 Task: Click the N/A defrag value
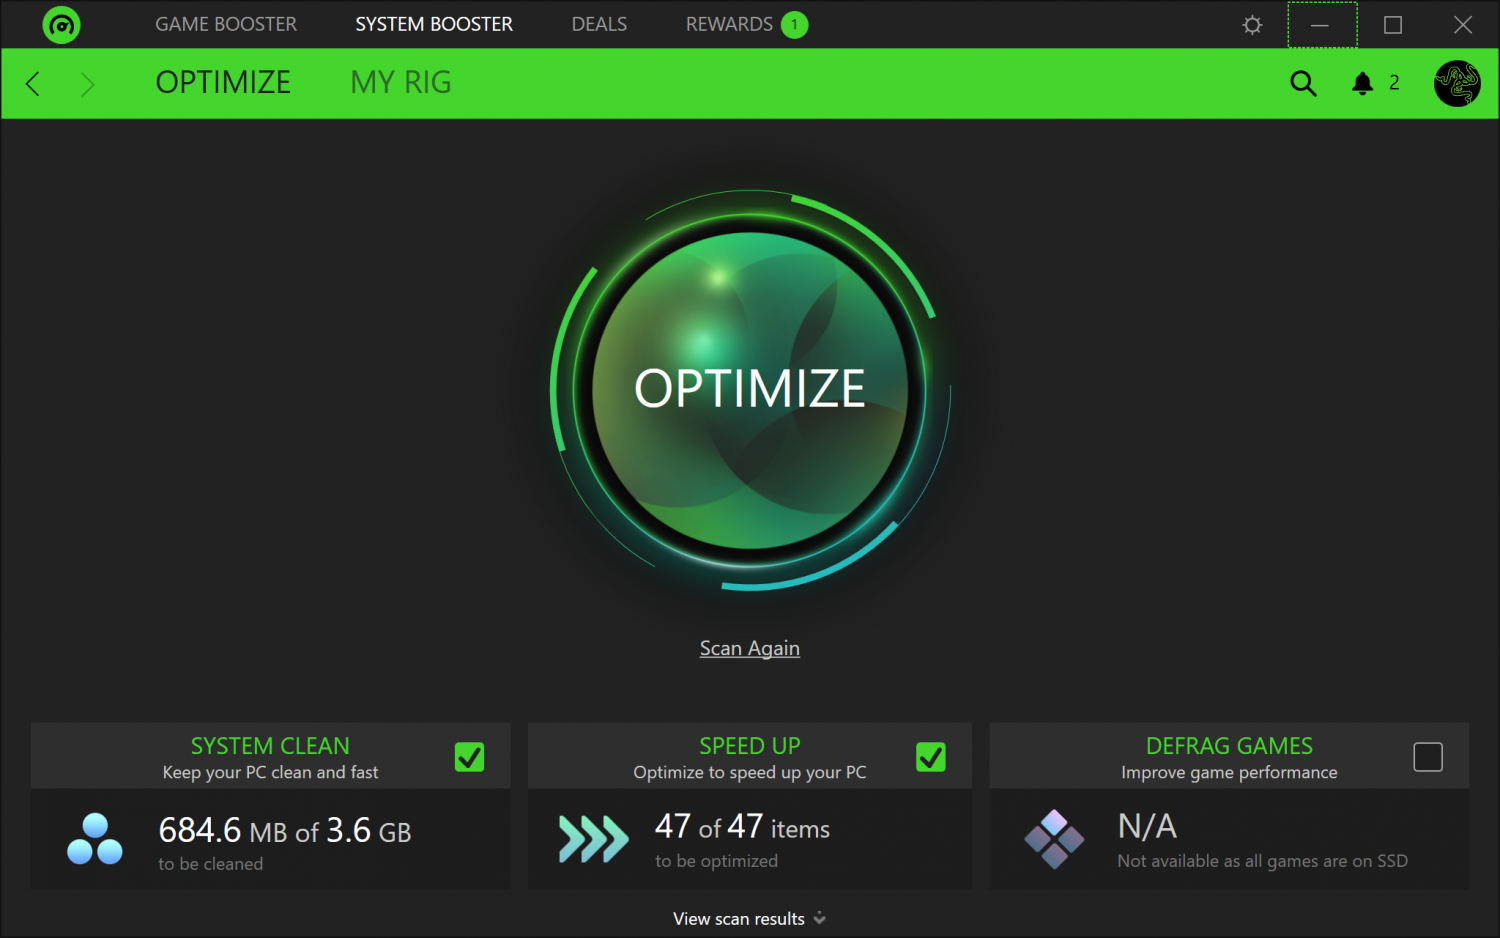(1147, 826)
